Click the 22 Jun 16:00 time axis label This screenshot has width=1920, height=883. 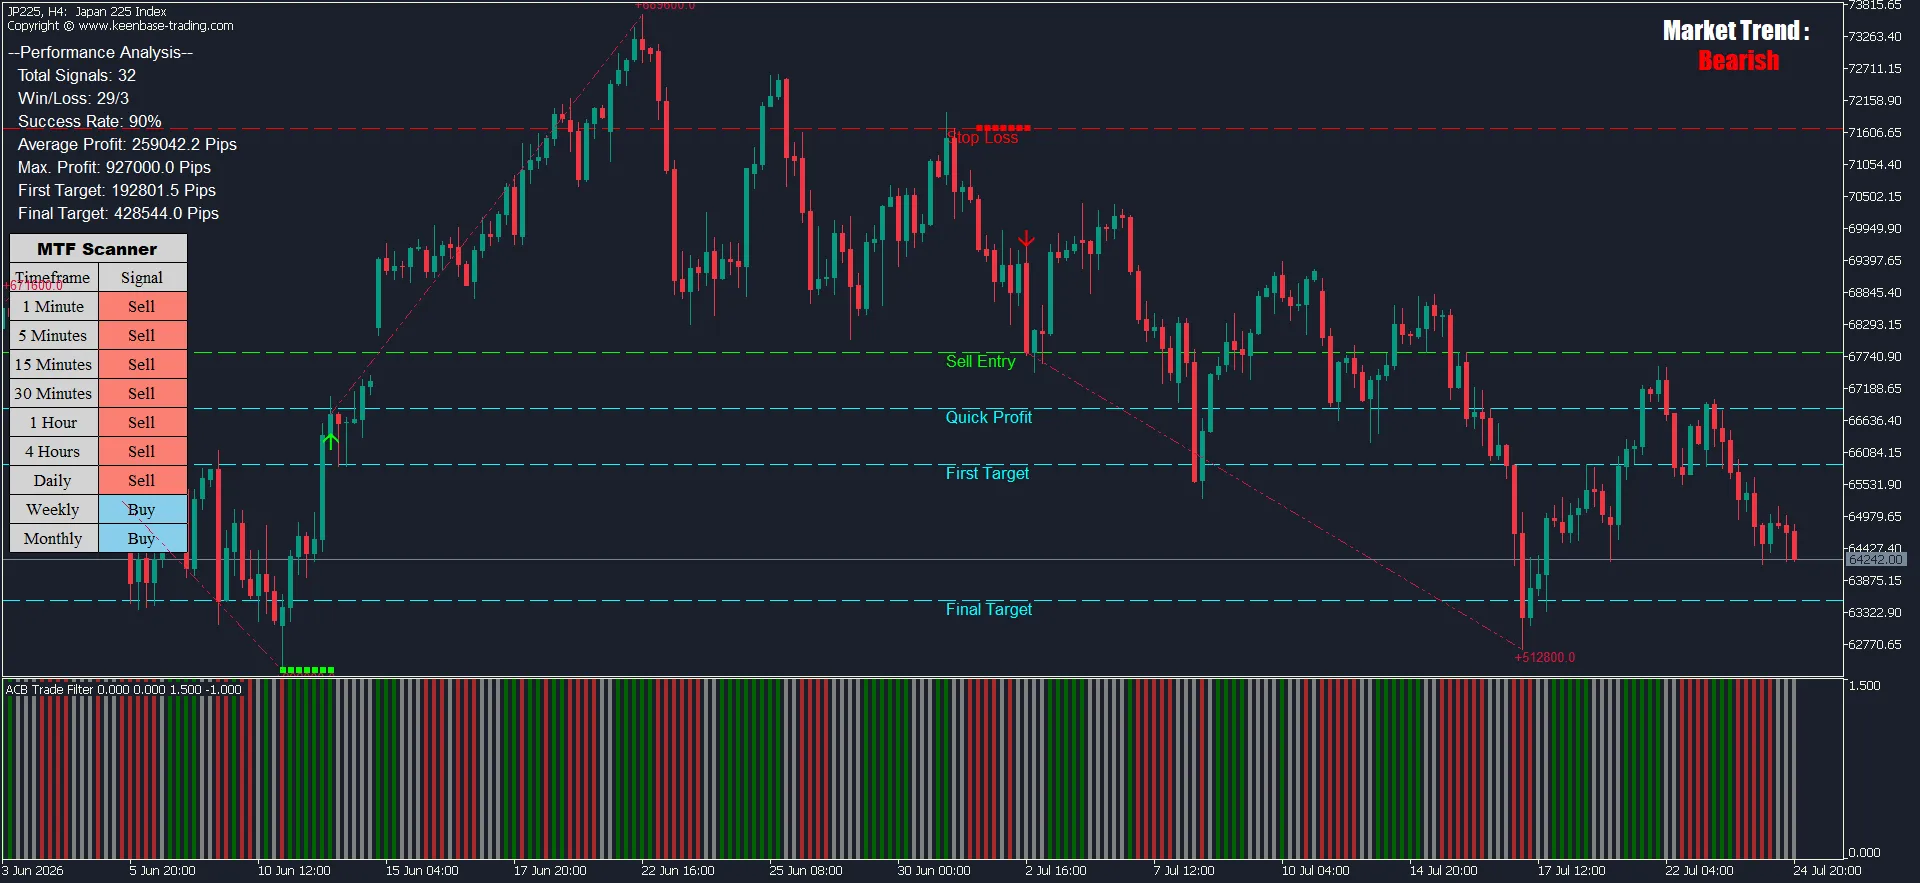[678, 870]
